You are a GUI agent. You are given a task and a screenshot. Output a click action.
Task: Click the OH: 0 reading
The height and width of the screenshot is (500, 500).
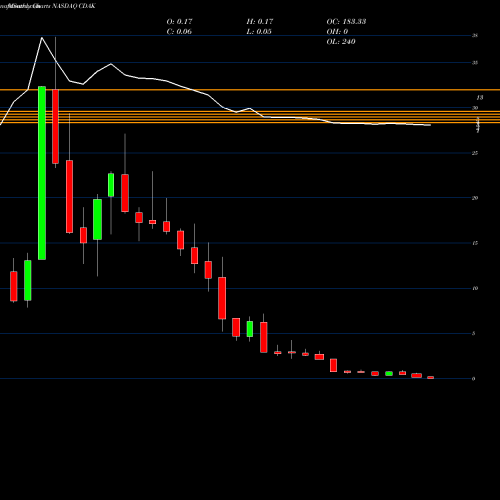(x=337, y=32)
